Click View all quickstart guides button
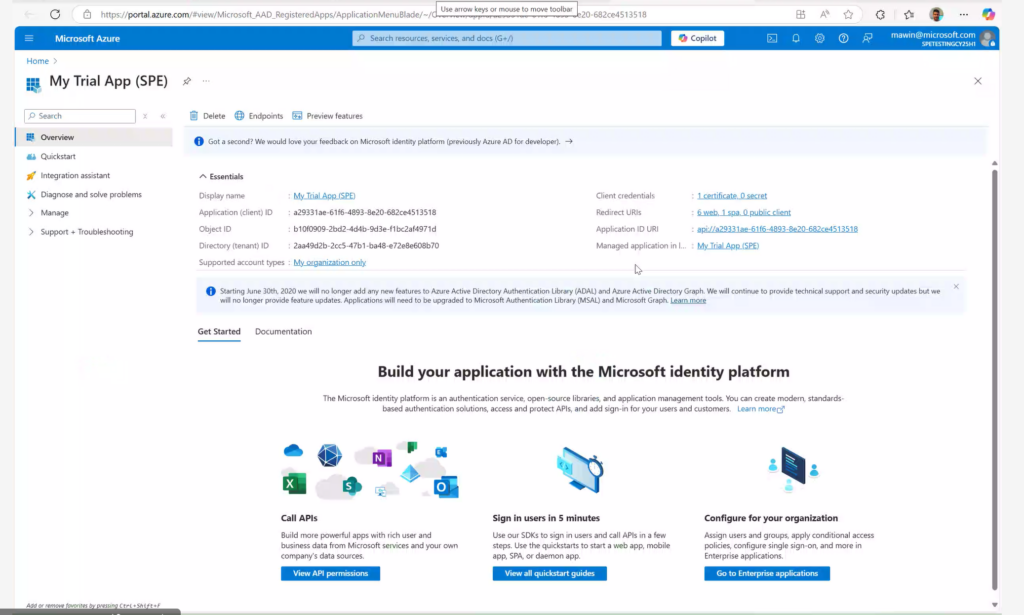Viewport: 1024px width, 615px height. (549, 573)
